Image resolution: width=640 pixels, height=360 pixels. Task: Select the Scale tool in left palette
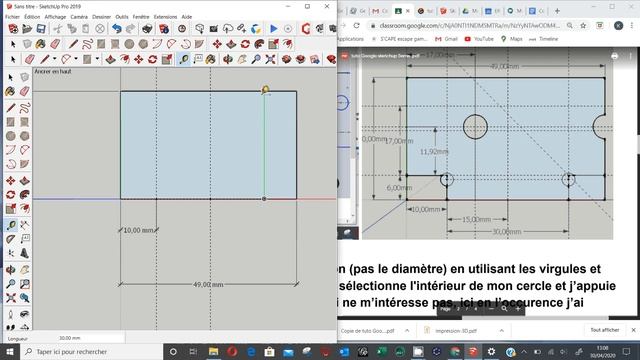(x=11, y=209)
